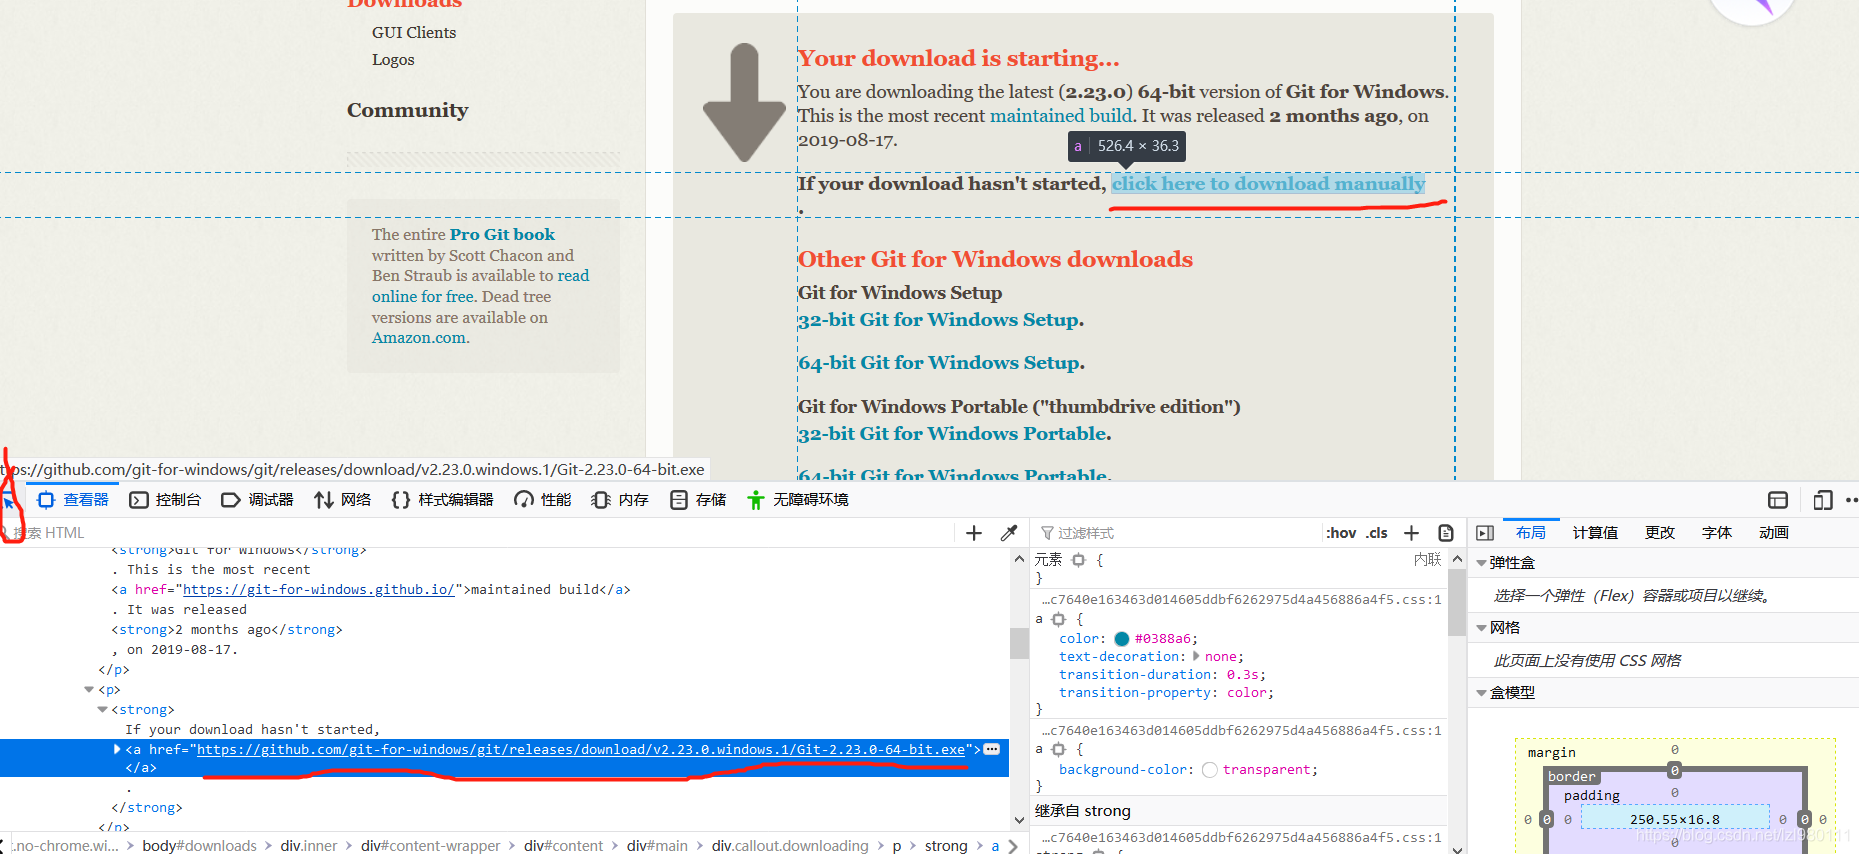
Task: Toggle selector highlighter on background-color rule
Action: pyautogui.click(x=1058, y=749)
